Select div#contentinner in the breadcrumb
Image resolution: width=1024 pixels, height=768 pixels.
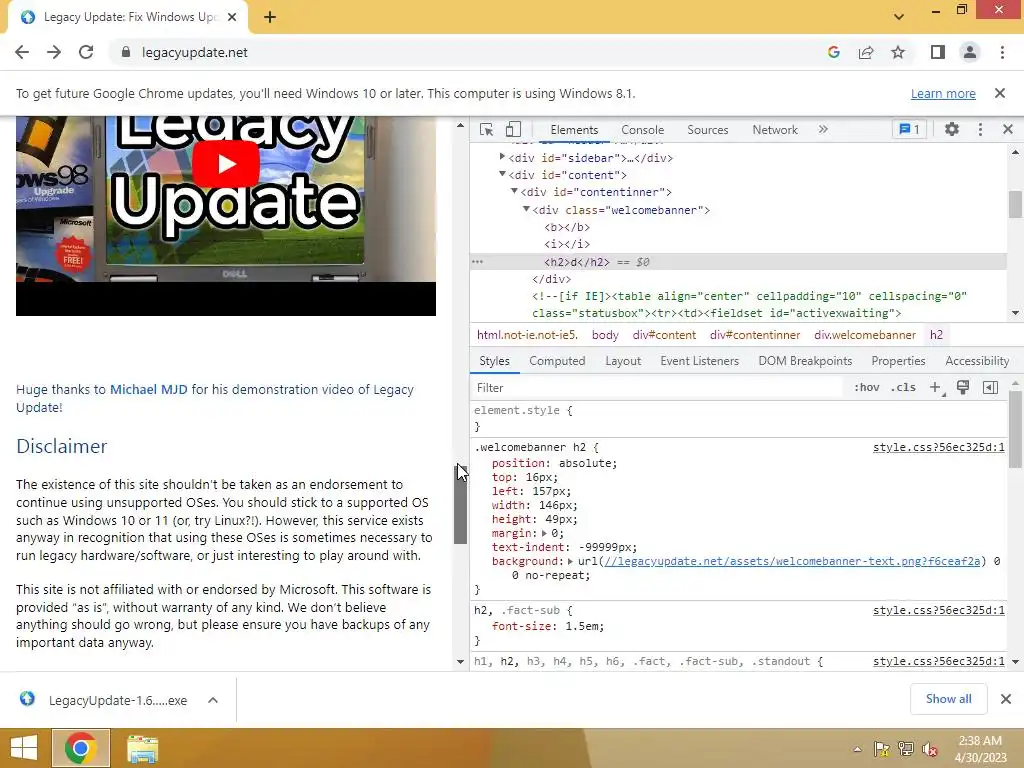point(755,335)
